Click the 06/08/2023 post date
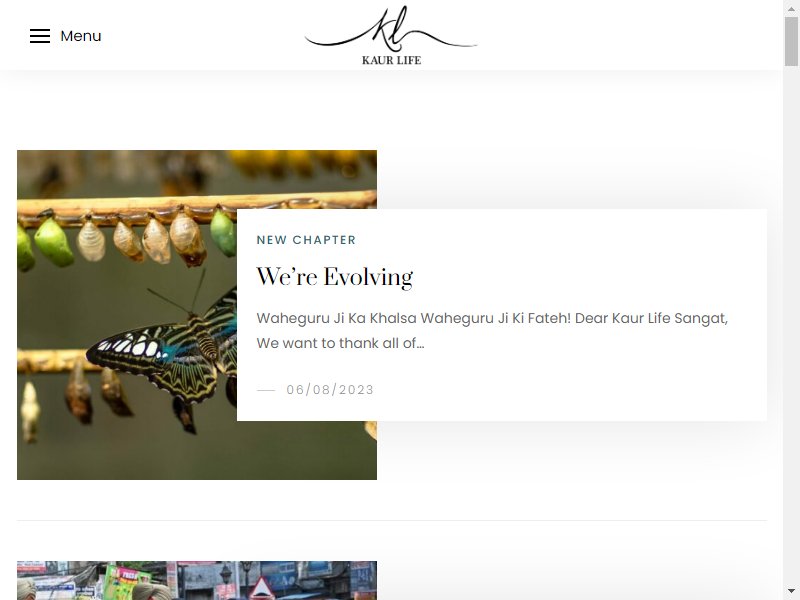Image resolution: width=800 pixels, height=600 pixels. point(330,390)
